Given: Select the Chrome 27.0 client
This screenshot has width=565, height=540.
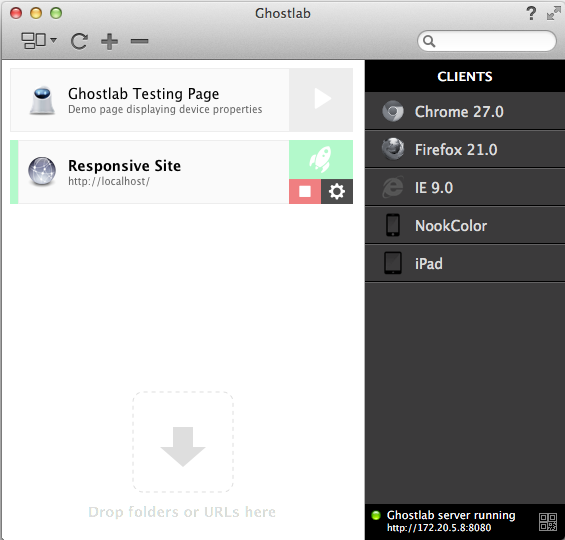Looking at the screenshot, I should pyautogui.click(x=465, y=111).
